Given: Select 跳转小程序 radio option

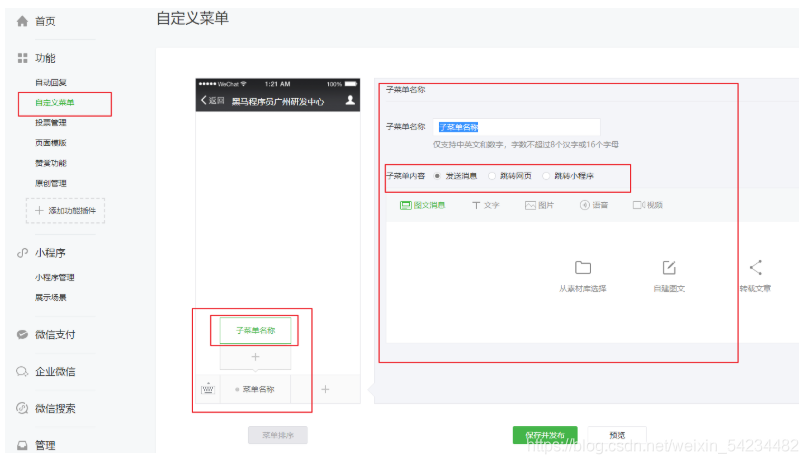Looking at the screenshot, I should point(546,176).
